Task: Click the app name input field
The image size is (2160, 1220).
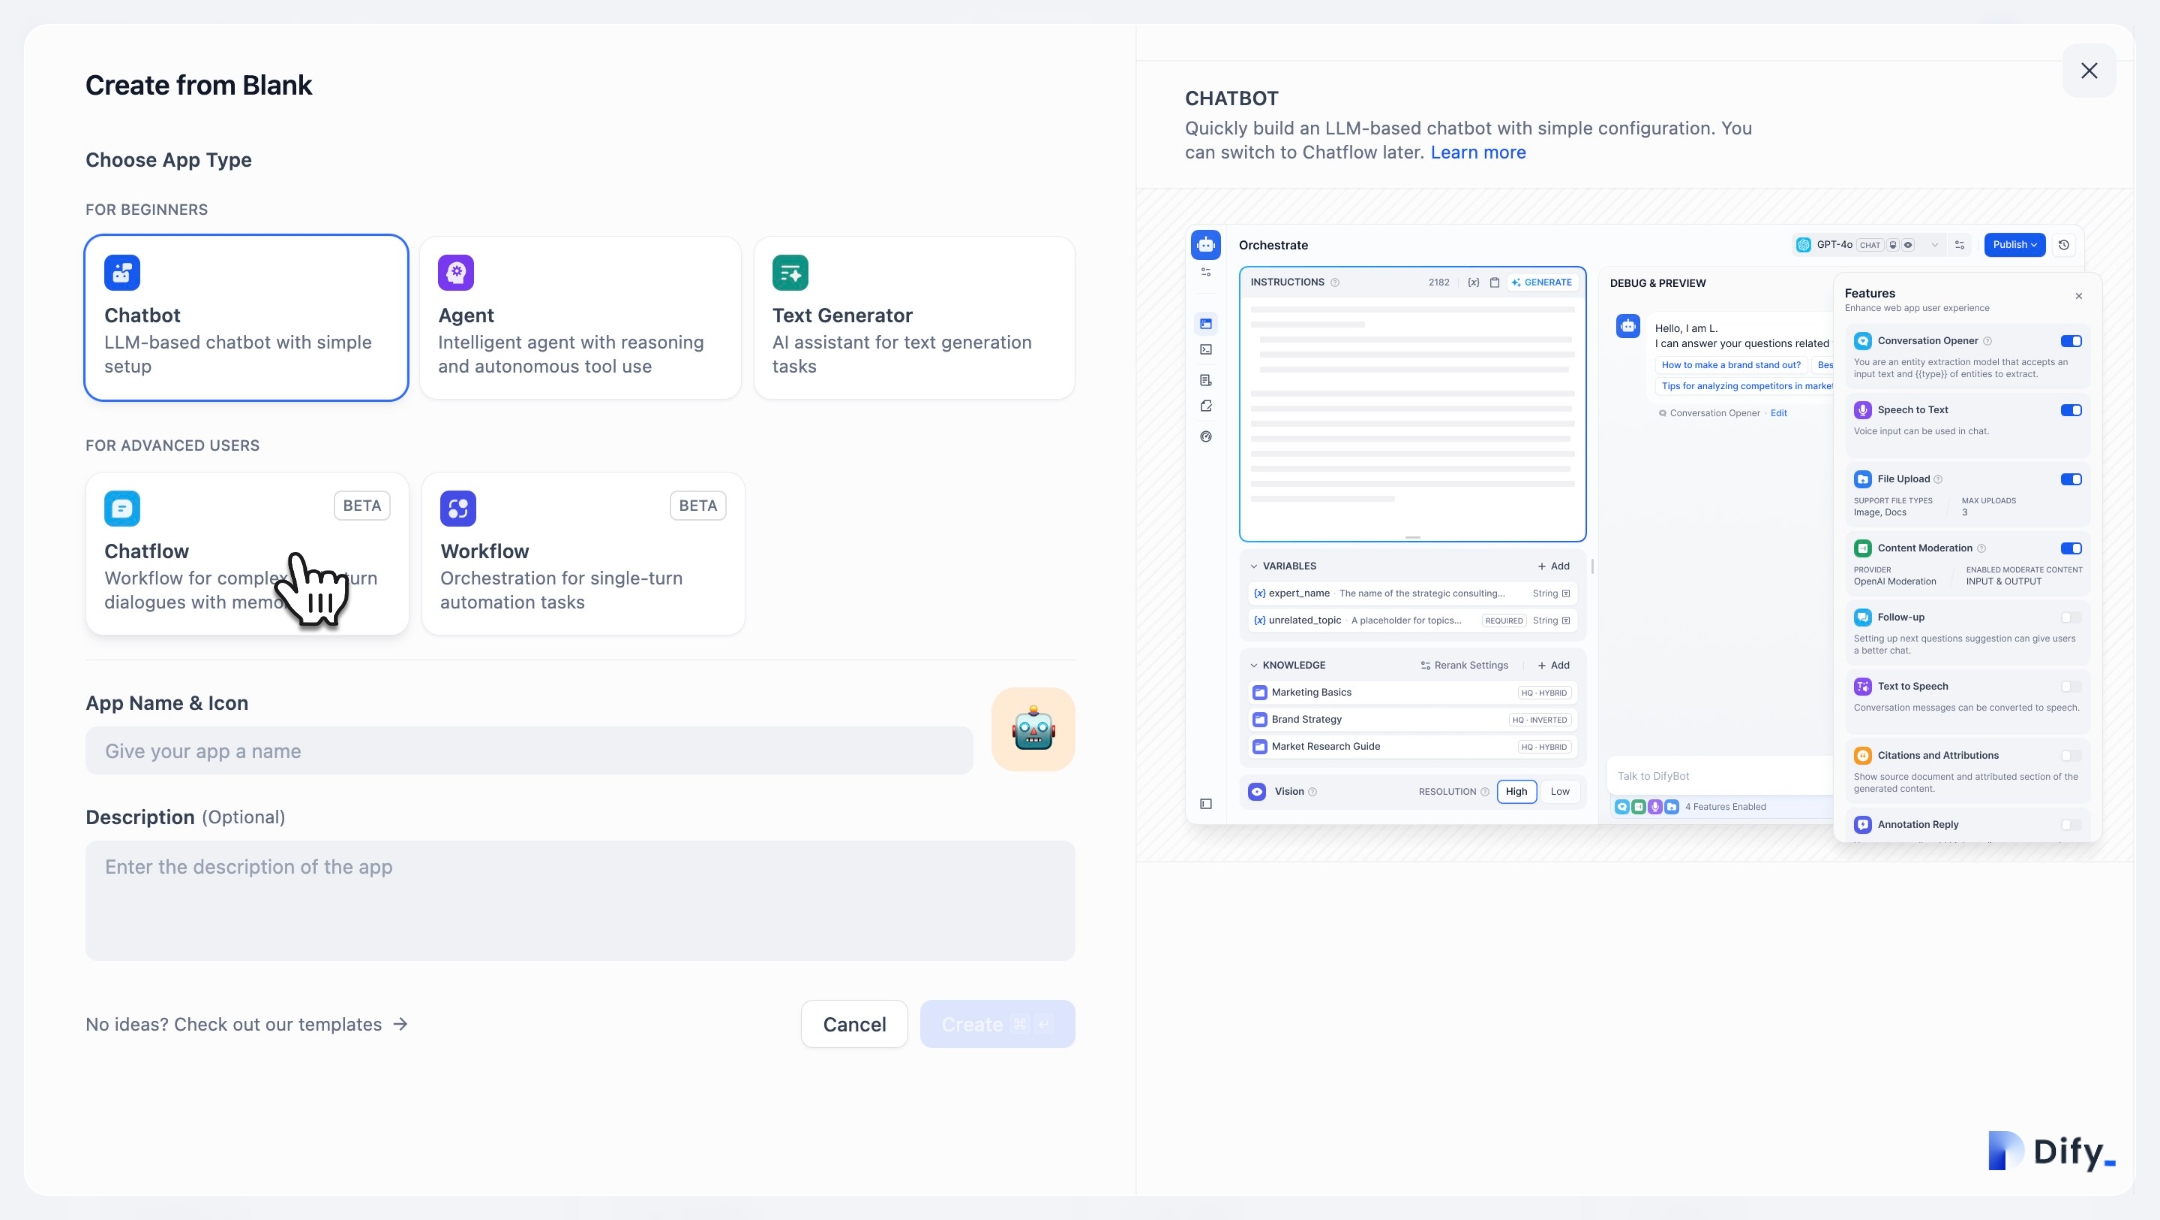Action: (529, 751)
